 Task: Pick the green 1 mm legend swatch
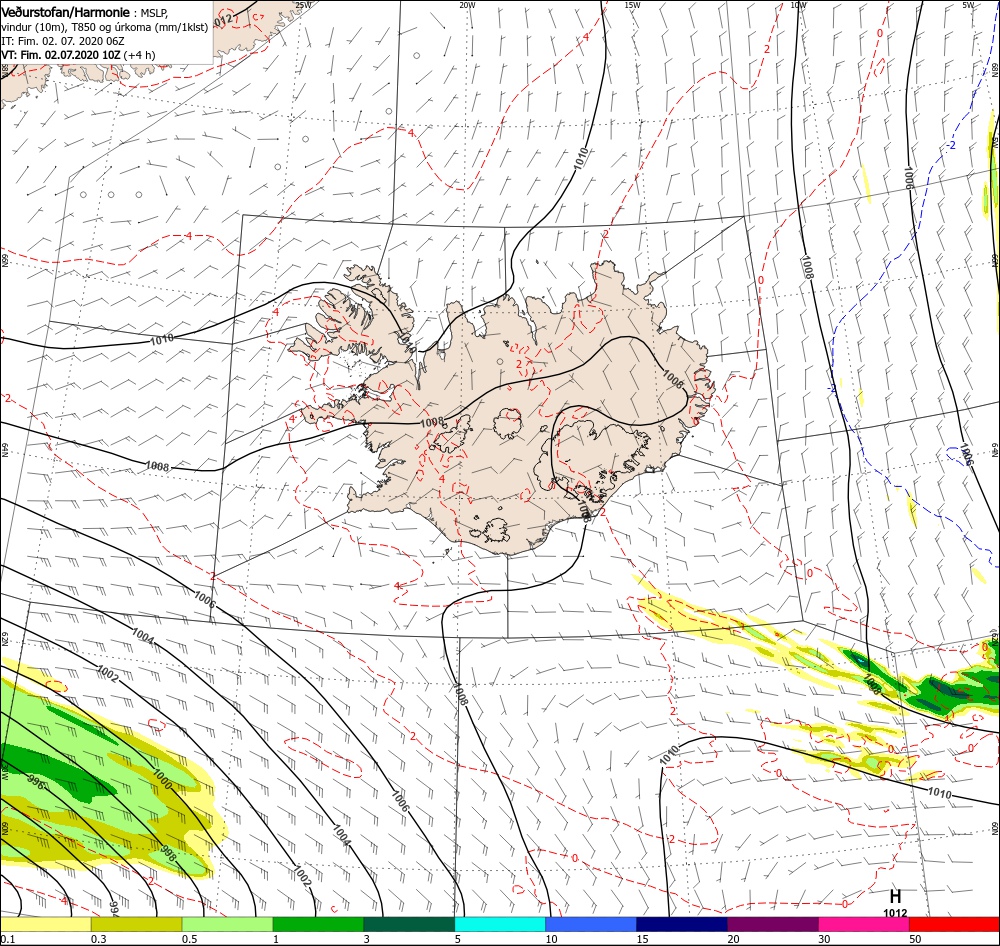click(x=318, y=924)
